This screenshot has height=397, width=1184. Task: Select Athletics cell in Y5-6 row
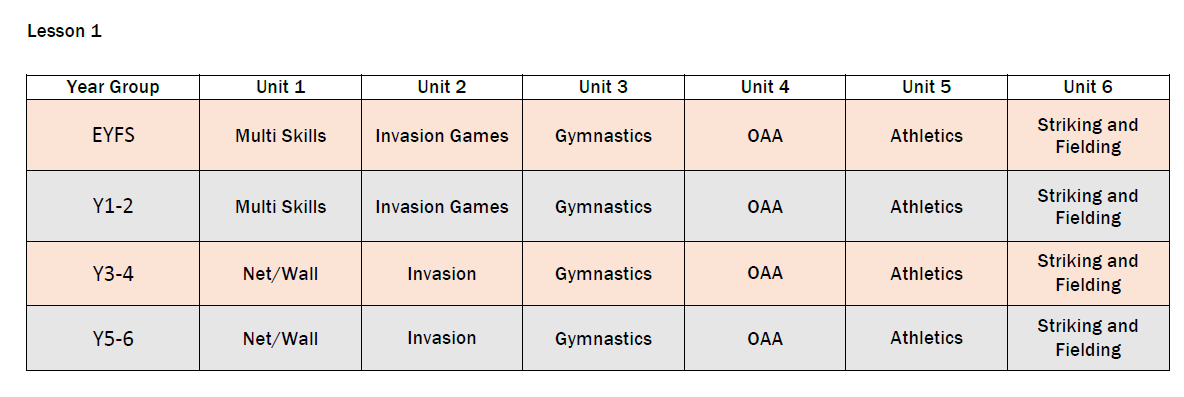(x=927, y=338)
